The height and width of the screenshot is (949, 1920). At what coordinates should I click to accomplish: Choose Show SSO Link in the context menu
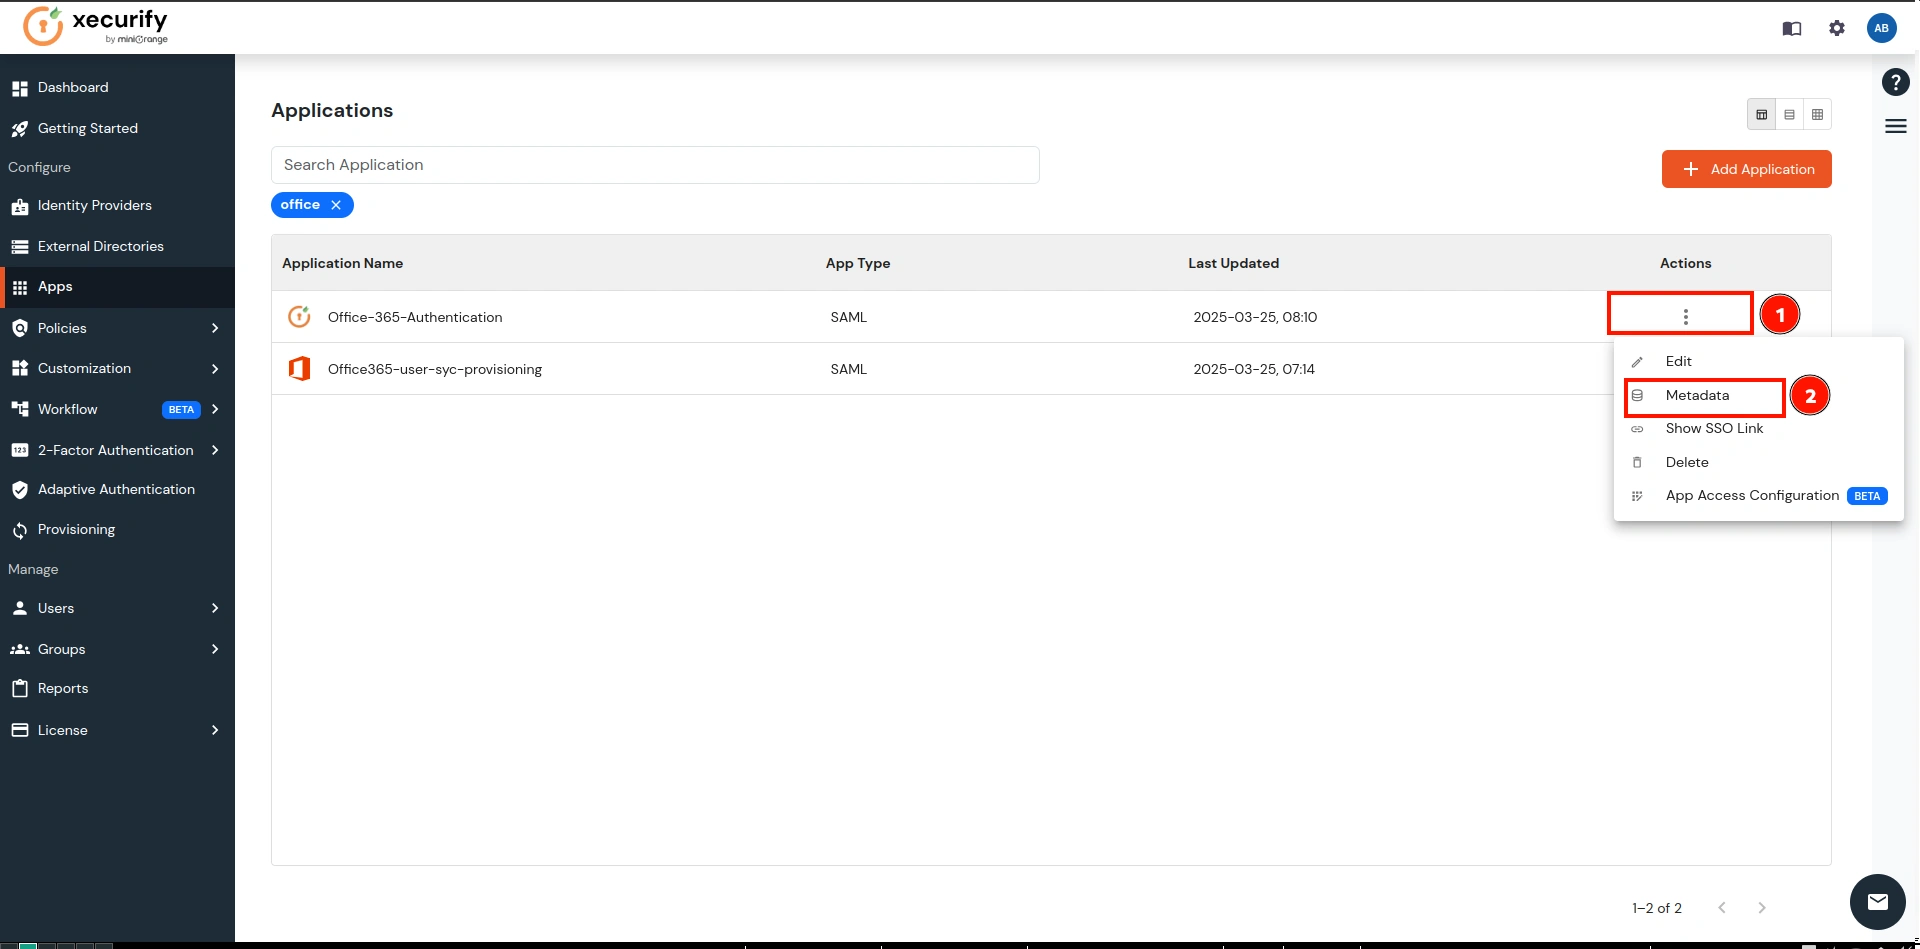(x=1714, y=428)
